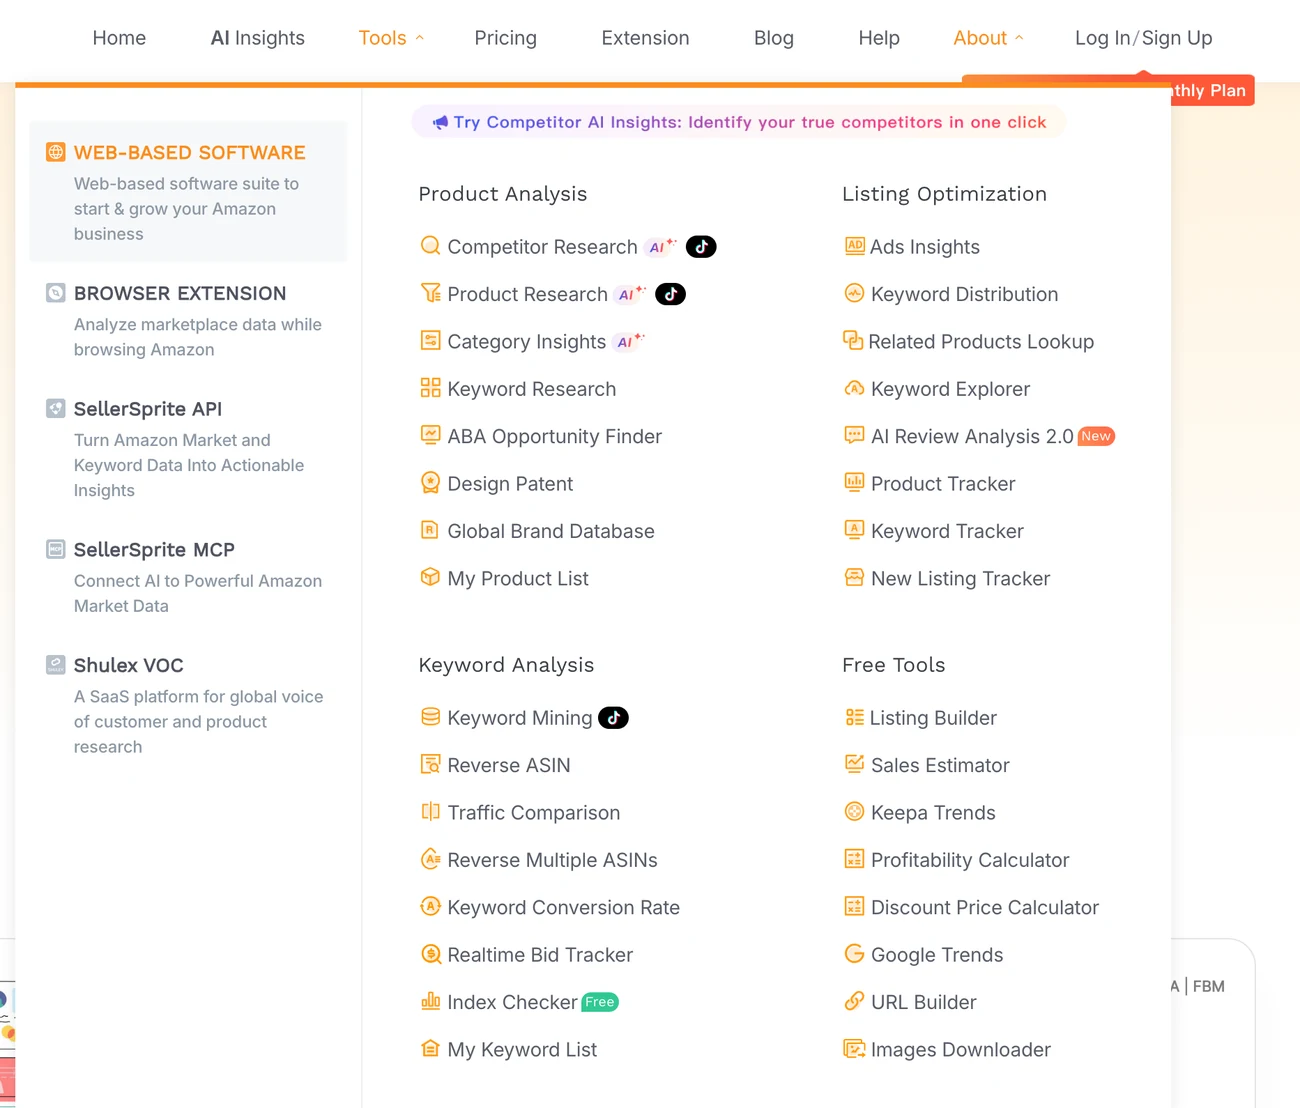This screenshot has width=1300, height=1108.
Task: Open the Discount Price Calculator link
Action: [985, 907]
